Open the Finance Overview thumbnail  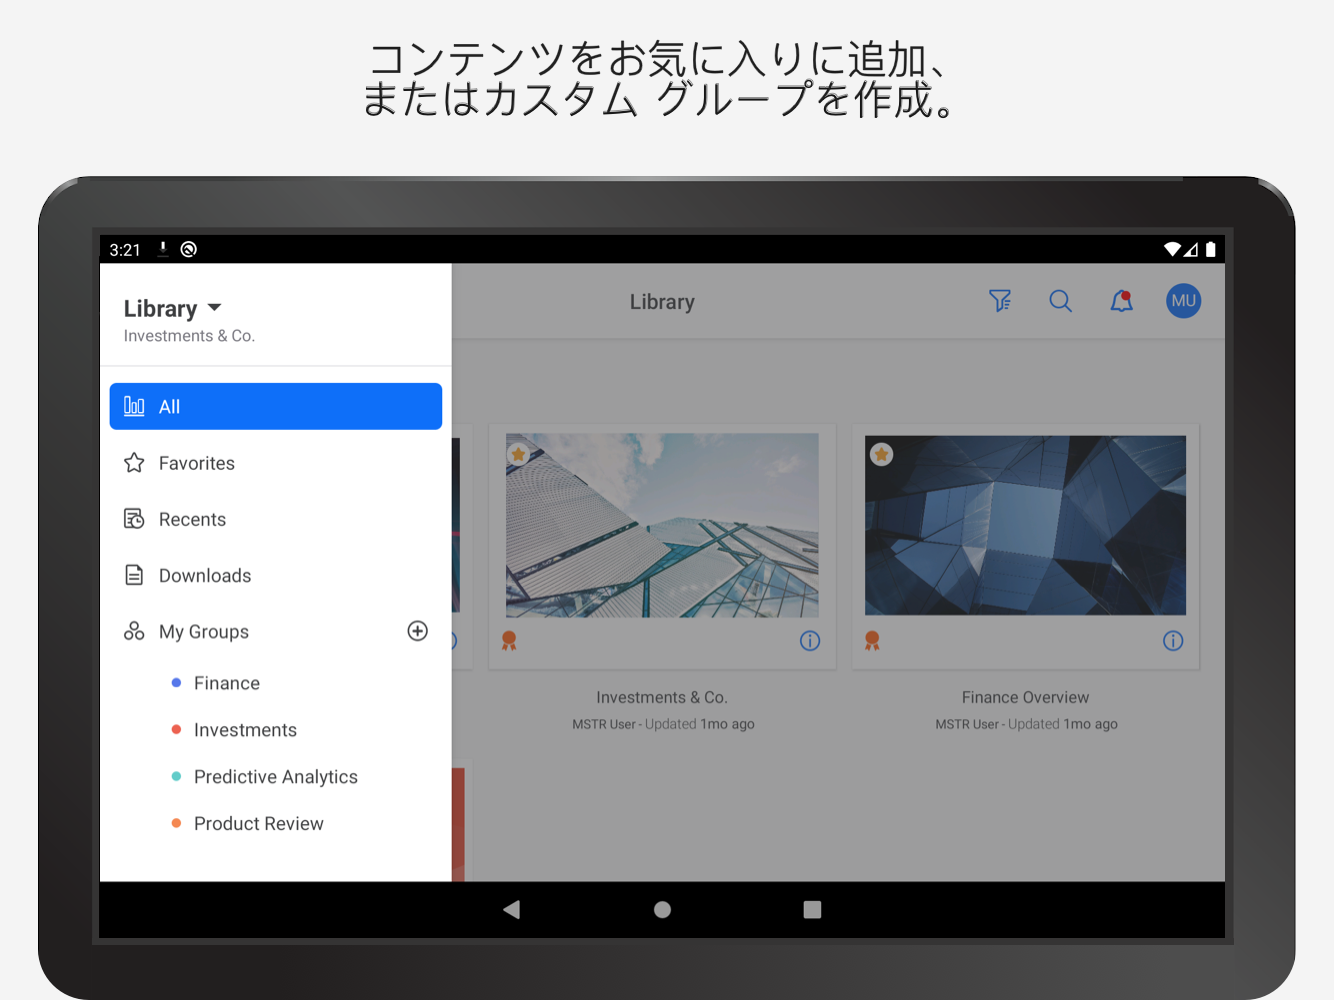pos(1026,525)
